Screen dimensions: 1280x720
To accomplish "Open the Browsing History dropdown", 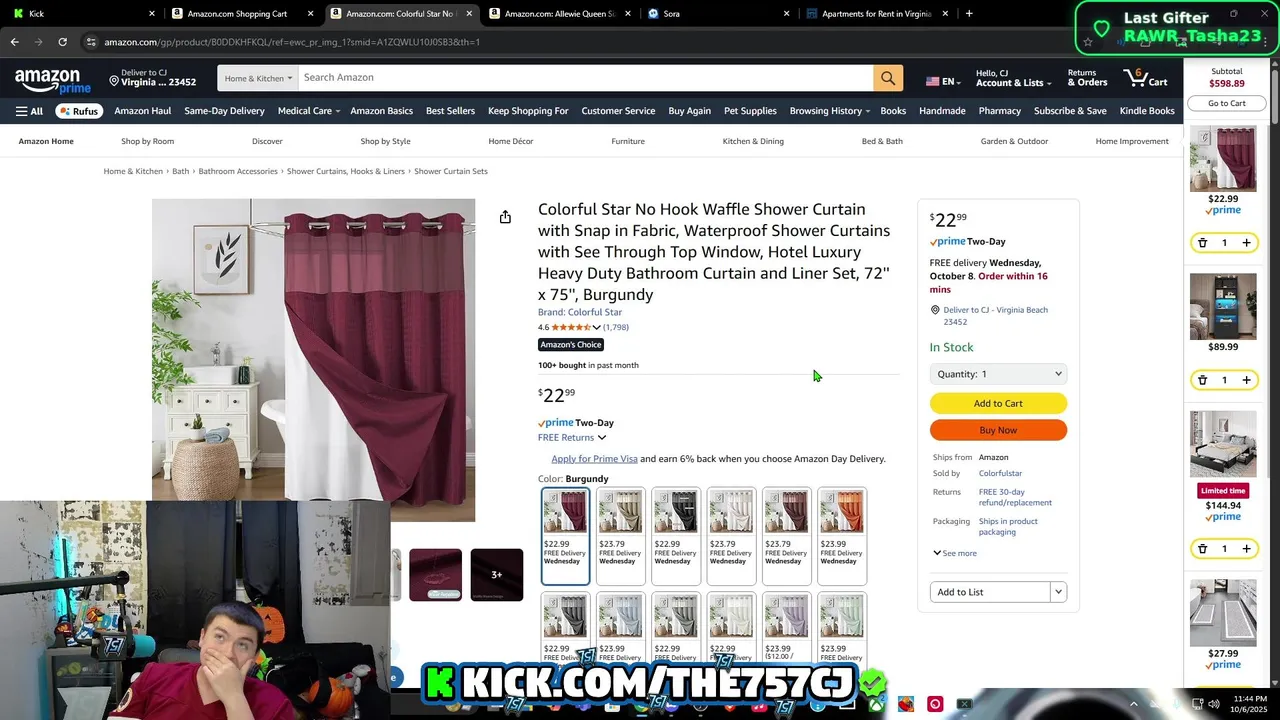I will coord(829,111).
